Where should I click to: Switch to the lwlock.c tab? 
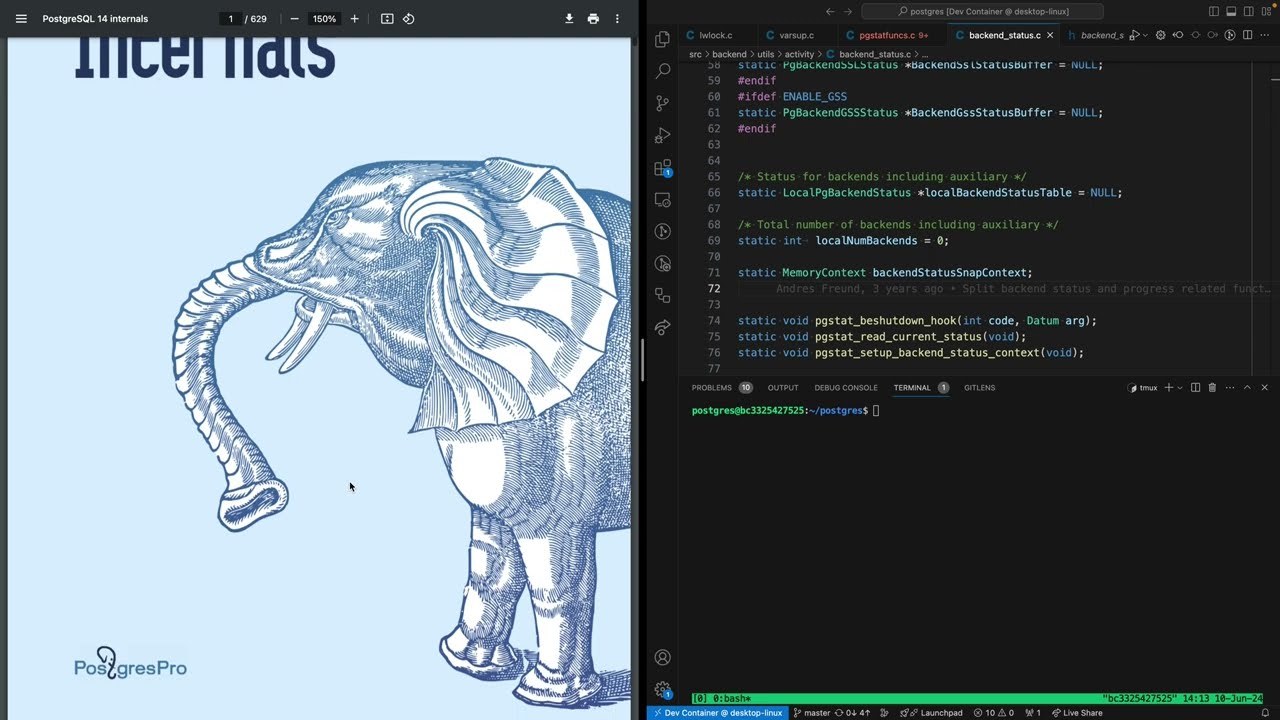(x=715, y=35)
